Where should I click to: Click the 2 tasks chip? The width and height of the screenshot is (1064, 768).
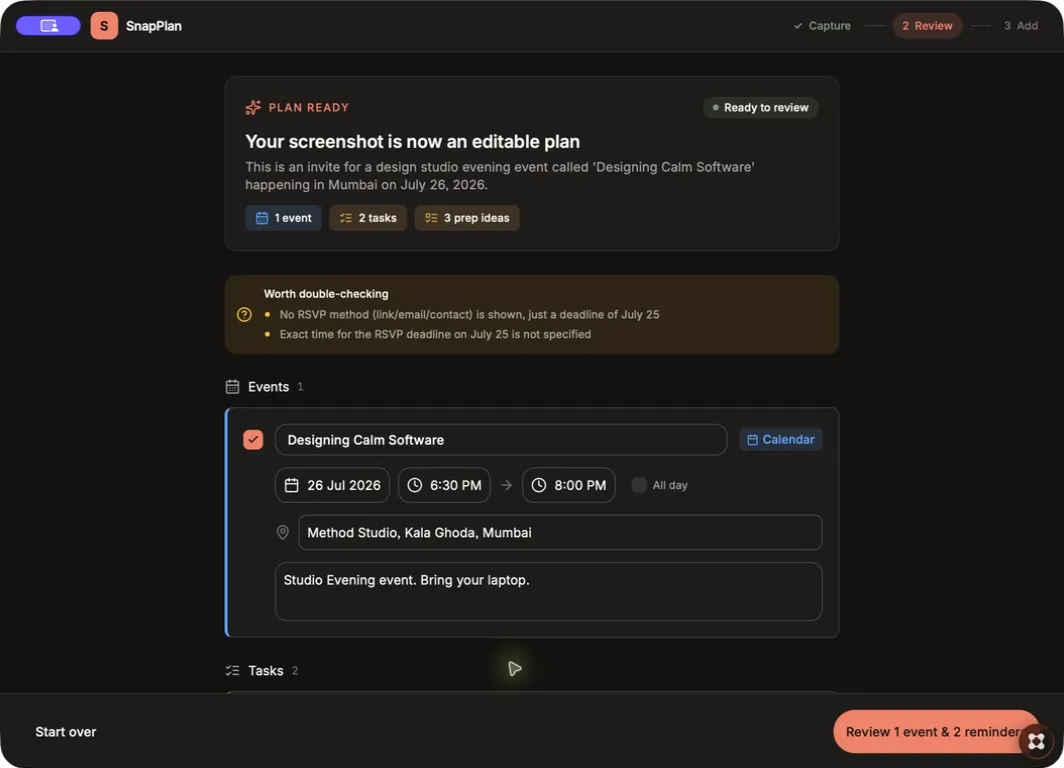(368, 218)
